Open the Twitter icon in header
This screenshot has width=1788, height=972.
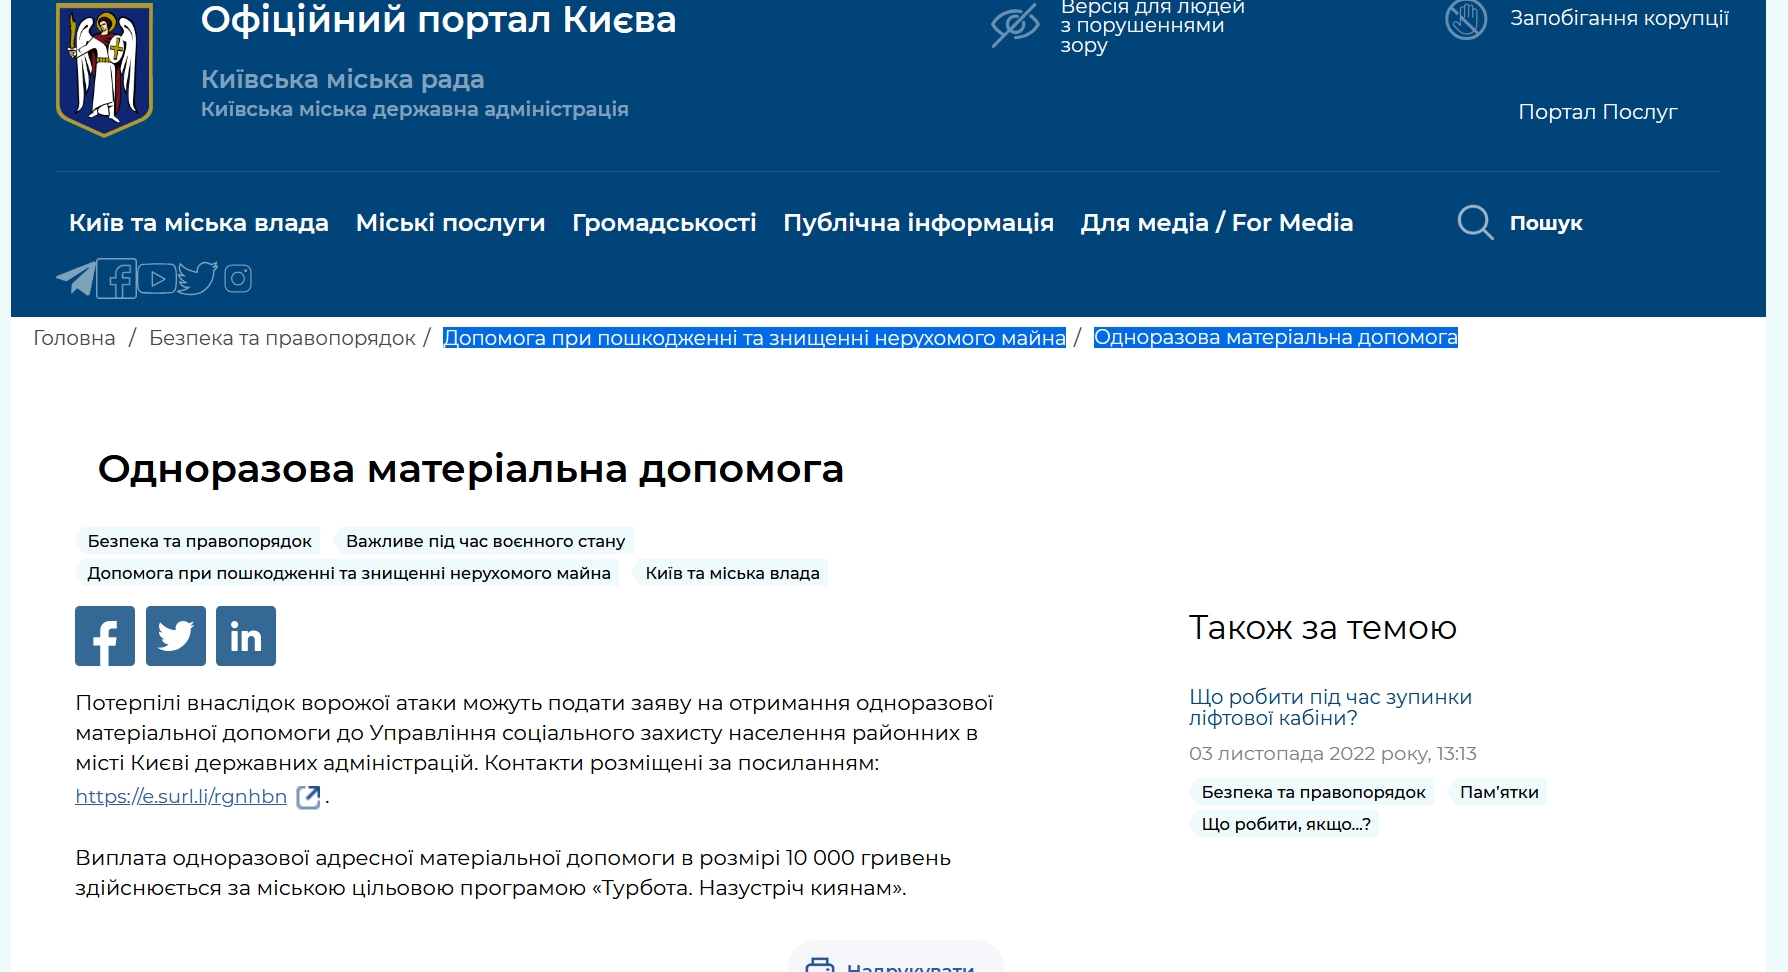(x=197, y=278)
